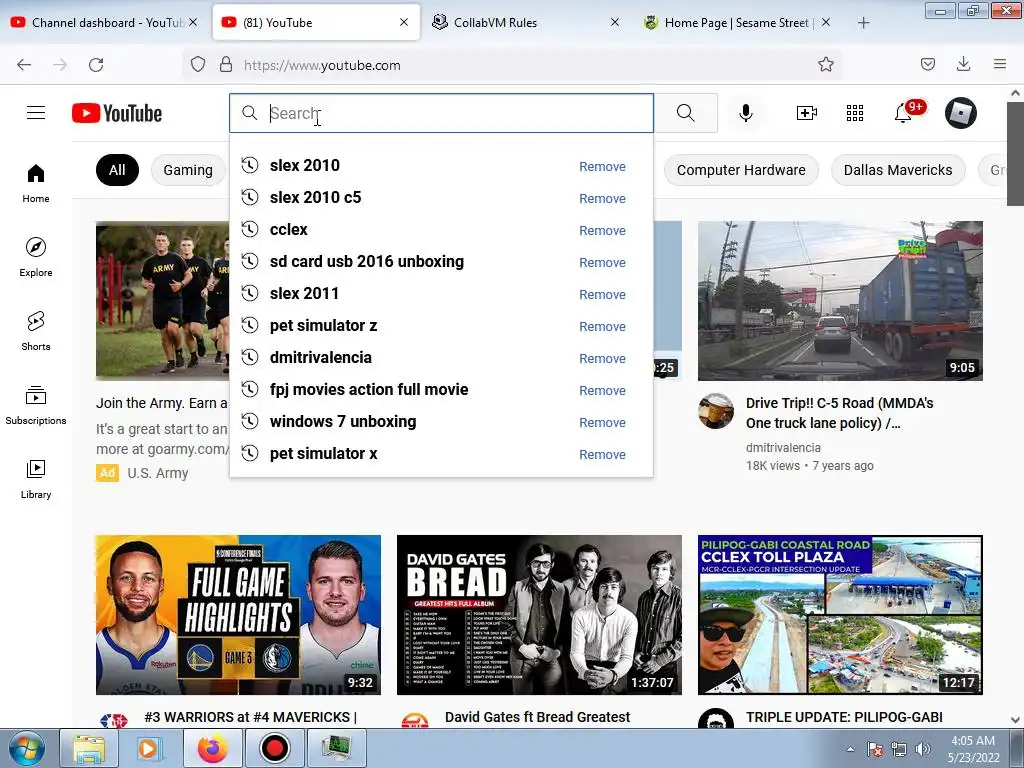The image size is (1024, 768).
Task: Click the history icon beside cclex suggestion
Action: [249, 229]
